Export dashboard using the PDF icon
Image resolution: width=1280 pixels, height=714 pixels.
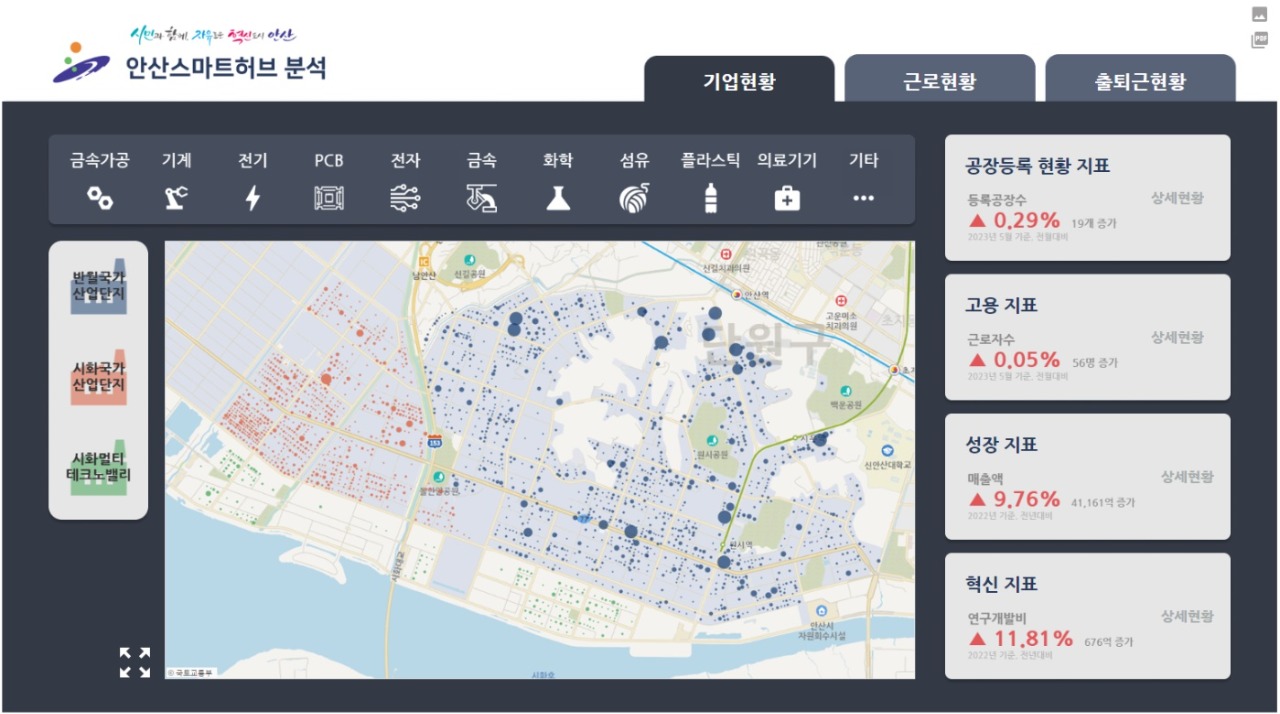tap(1259, 40)
